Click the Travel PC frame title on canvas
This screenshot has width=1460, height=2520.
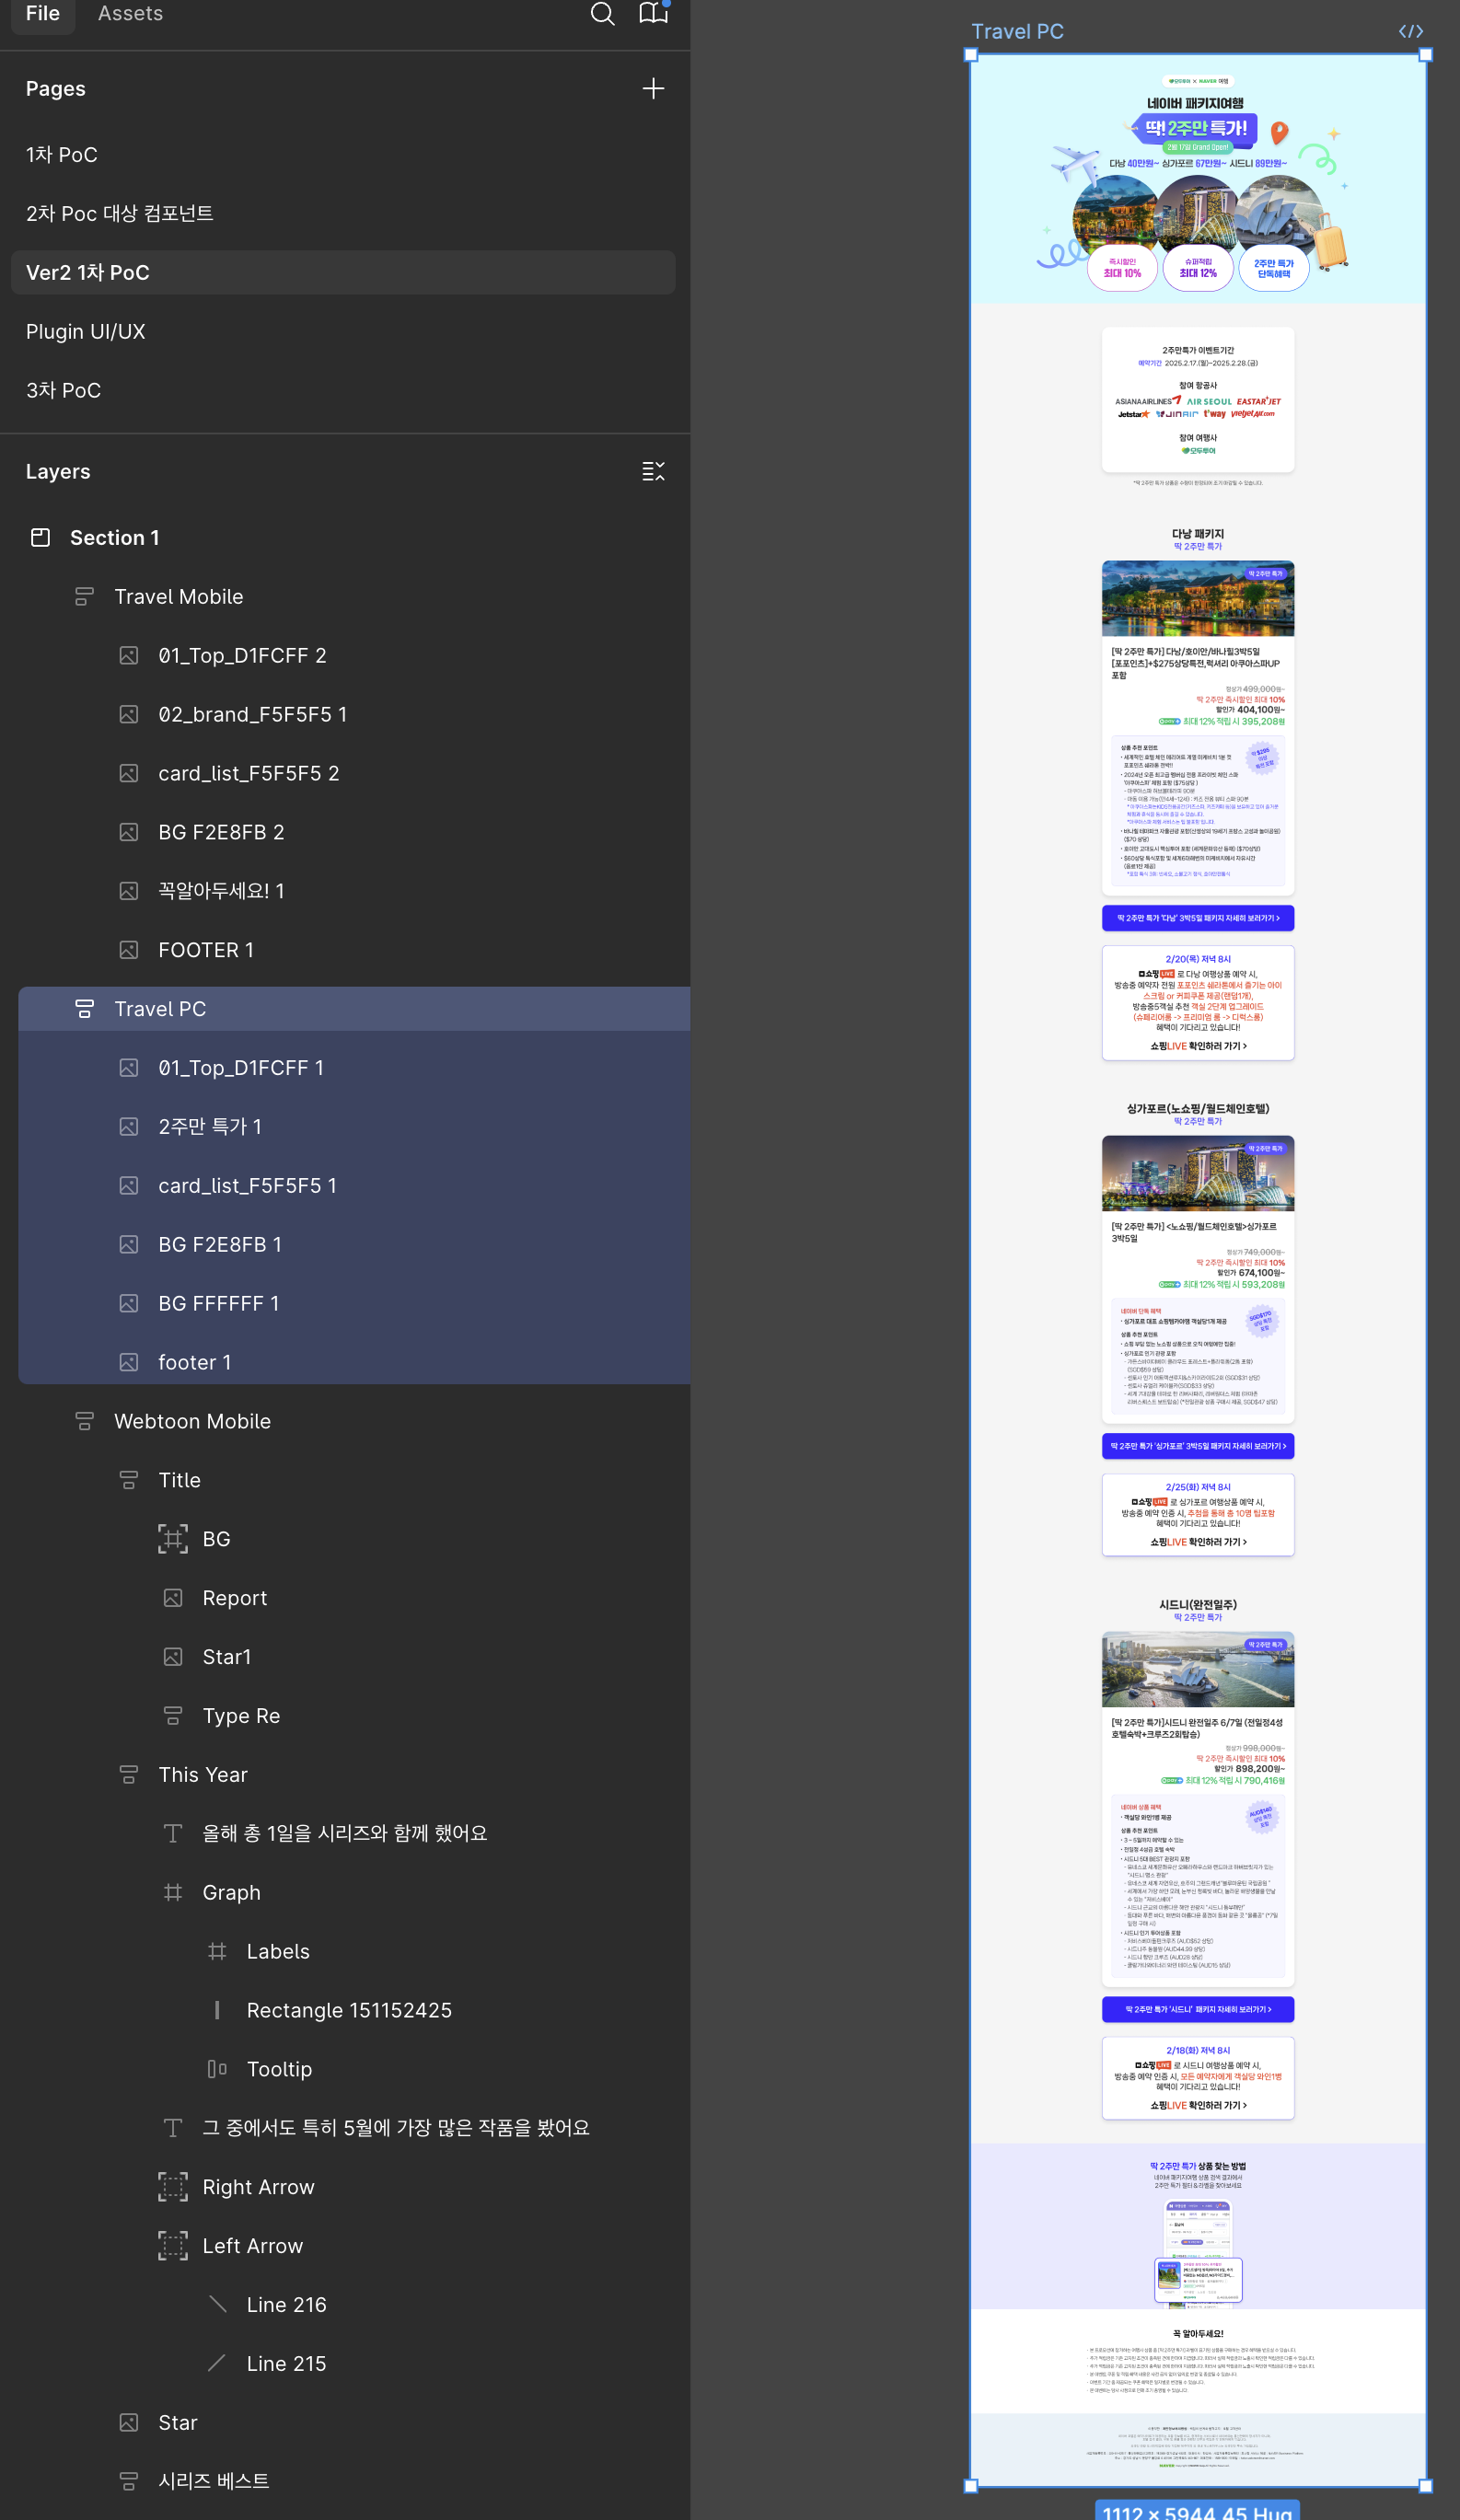[1017, 32]
